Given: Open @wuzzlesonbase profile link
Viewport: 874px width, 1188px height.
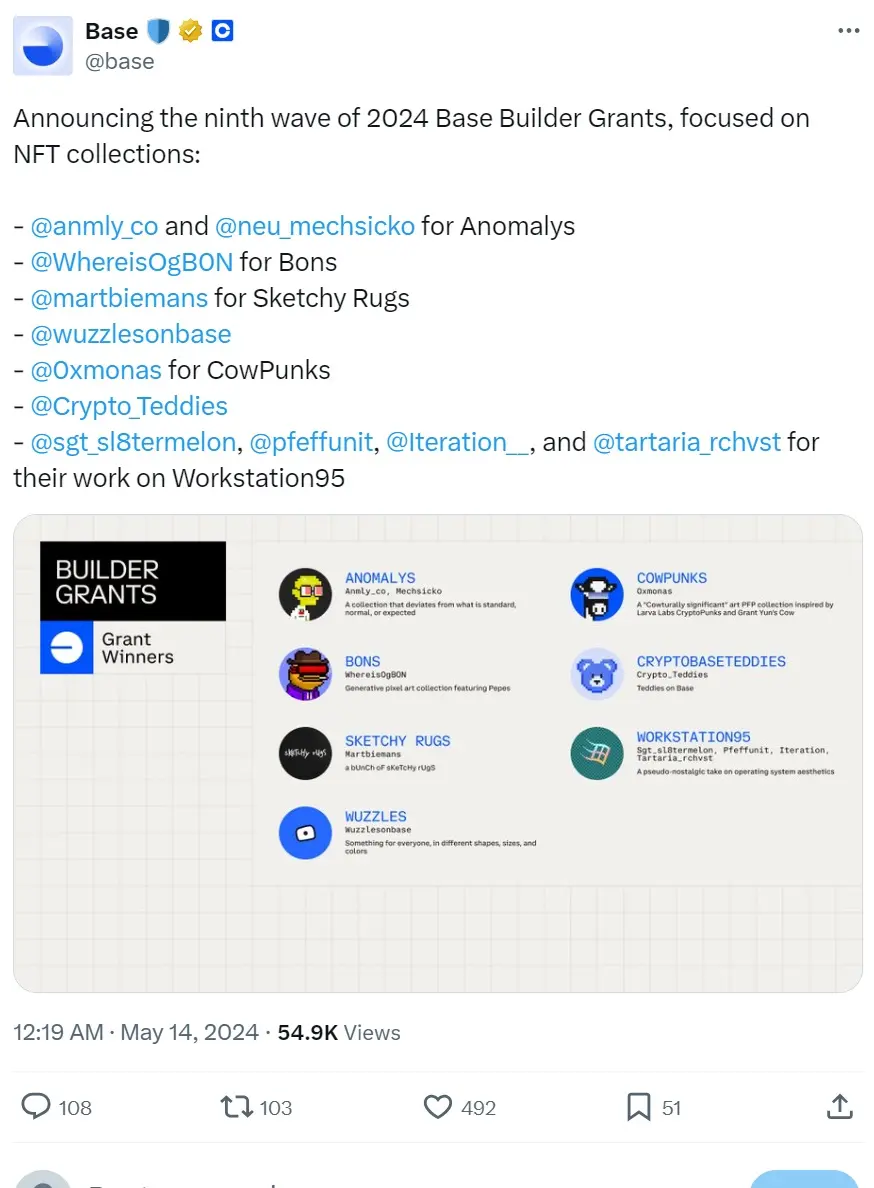Looking at the screenshot, I should coord(131,334).
